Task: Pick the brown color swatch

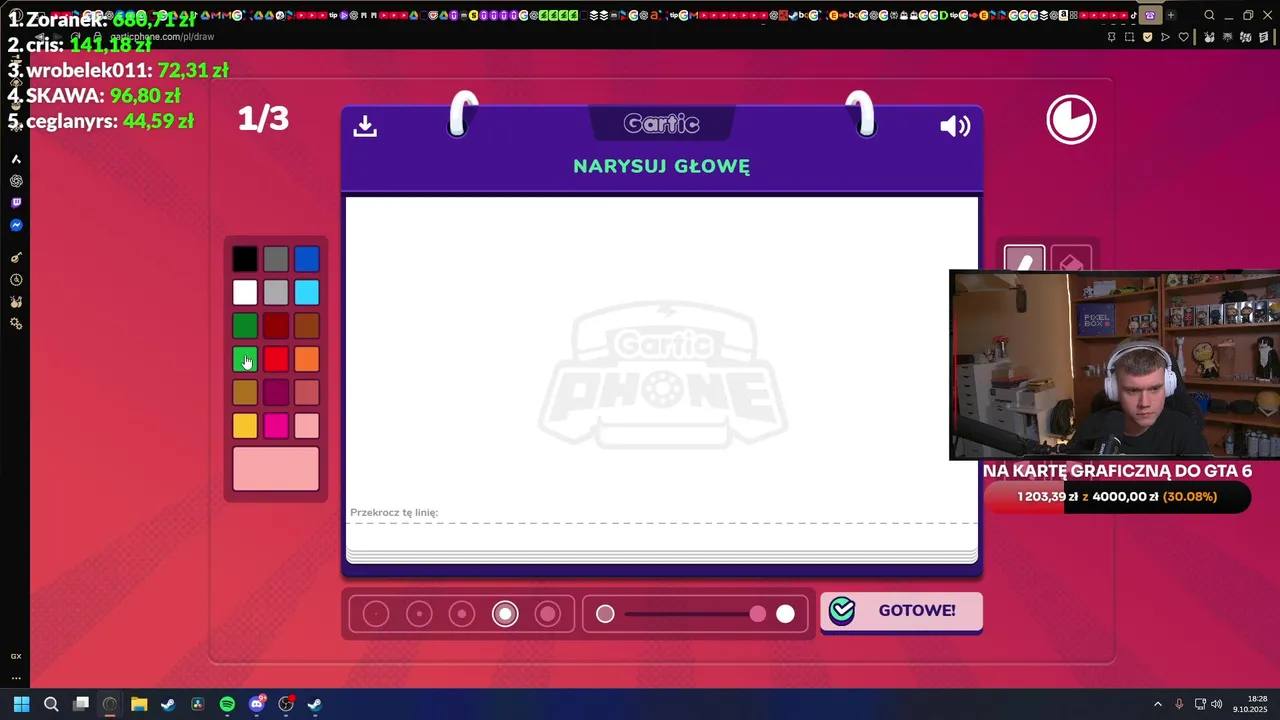Action: pos(307,326)
